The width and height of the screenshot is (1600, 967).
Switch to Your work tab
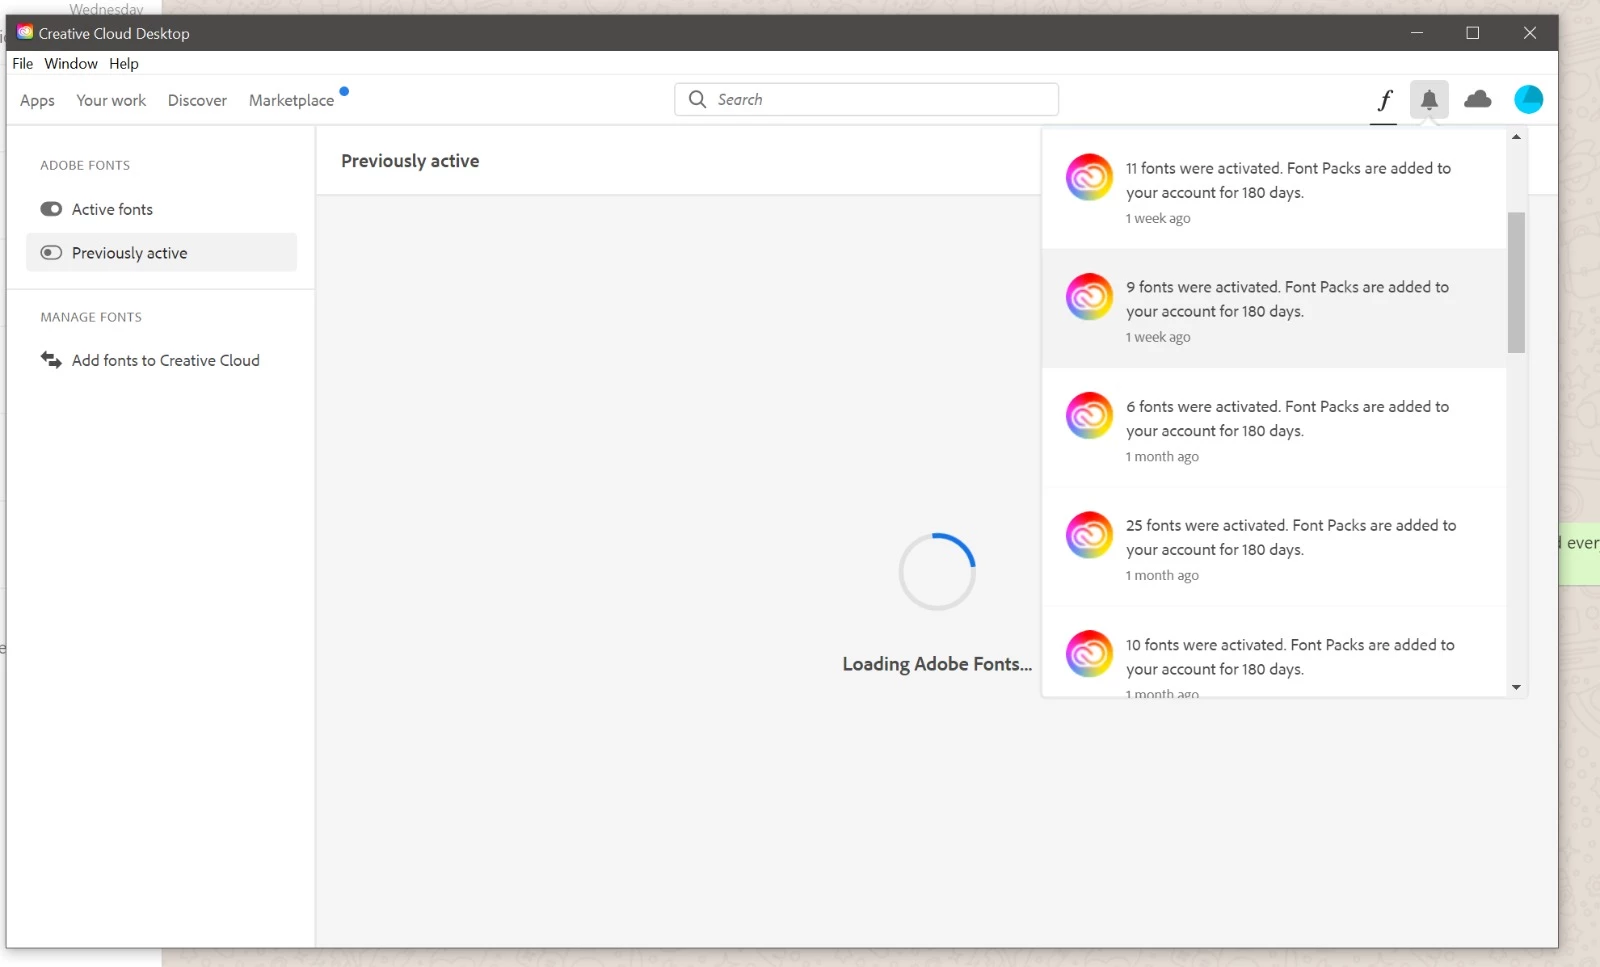click(x=111, y=100)
